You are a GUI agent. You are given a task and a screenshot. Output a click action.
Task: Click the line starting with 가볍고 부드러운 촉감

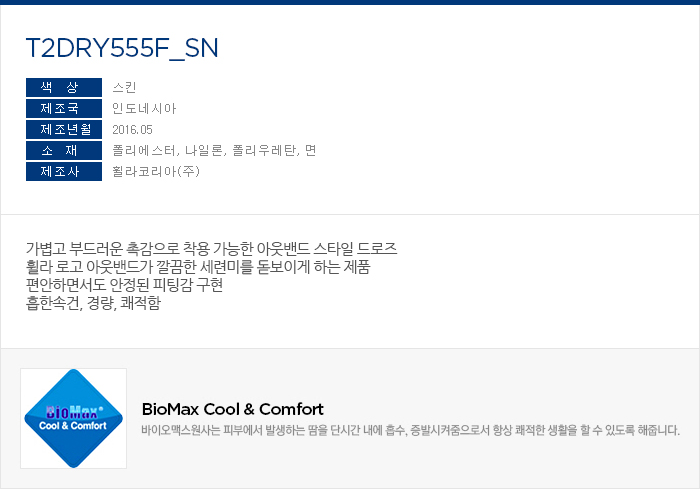(x=212, y=249)
